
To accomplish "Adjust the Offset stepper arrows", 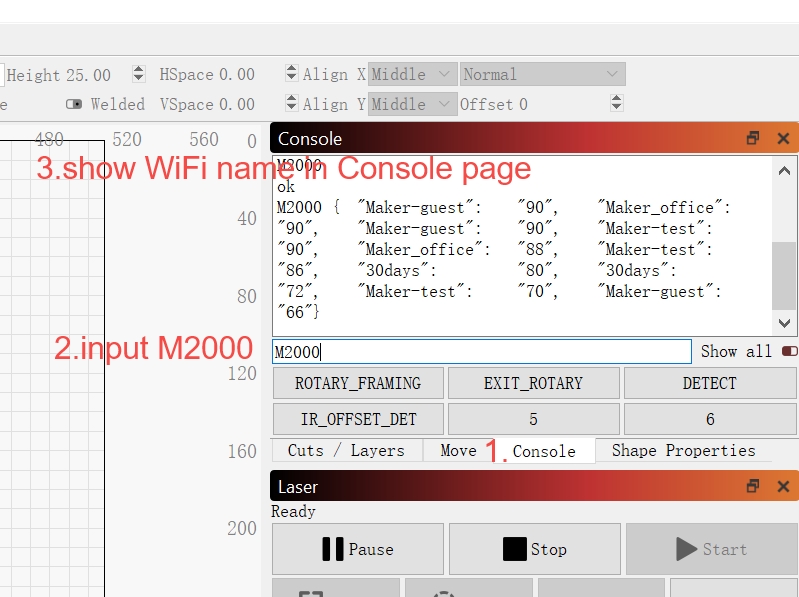I will [x=616, y=103].
